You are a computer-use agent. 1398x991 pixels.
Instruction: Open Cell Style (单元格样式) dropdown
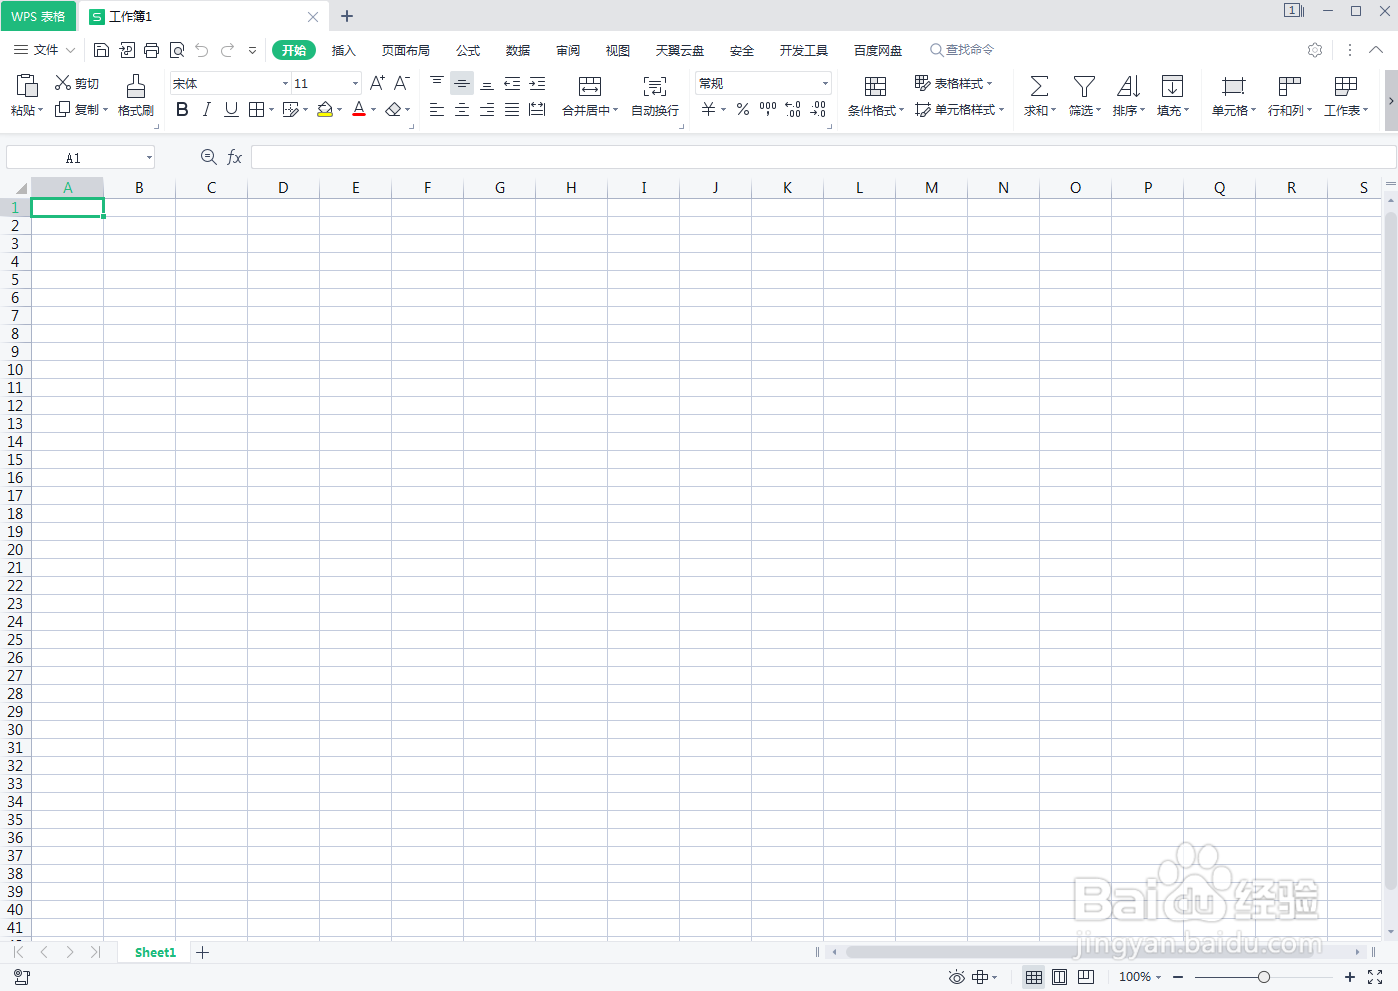960,109
